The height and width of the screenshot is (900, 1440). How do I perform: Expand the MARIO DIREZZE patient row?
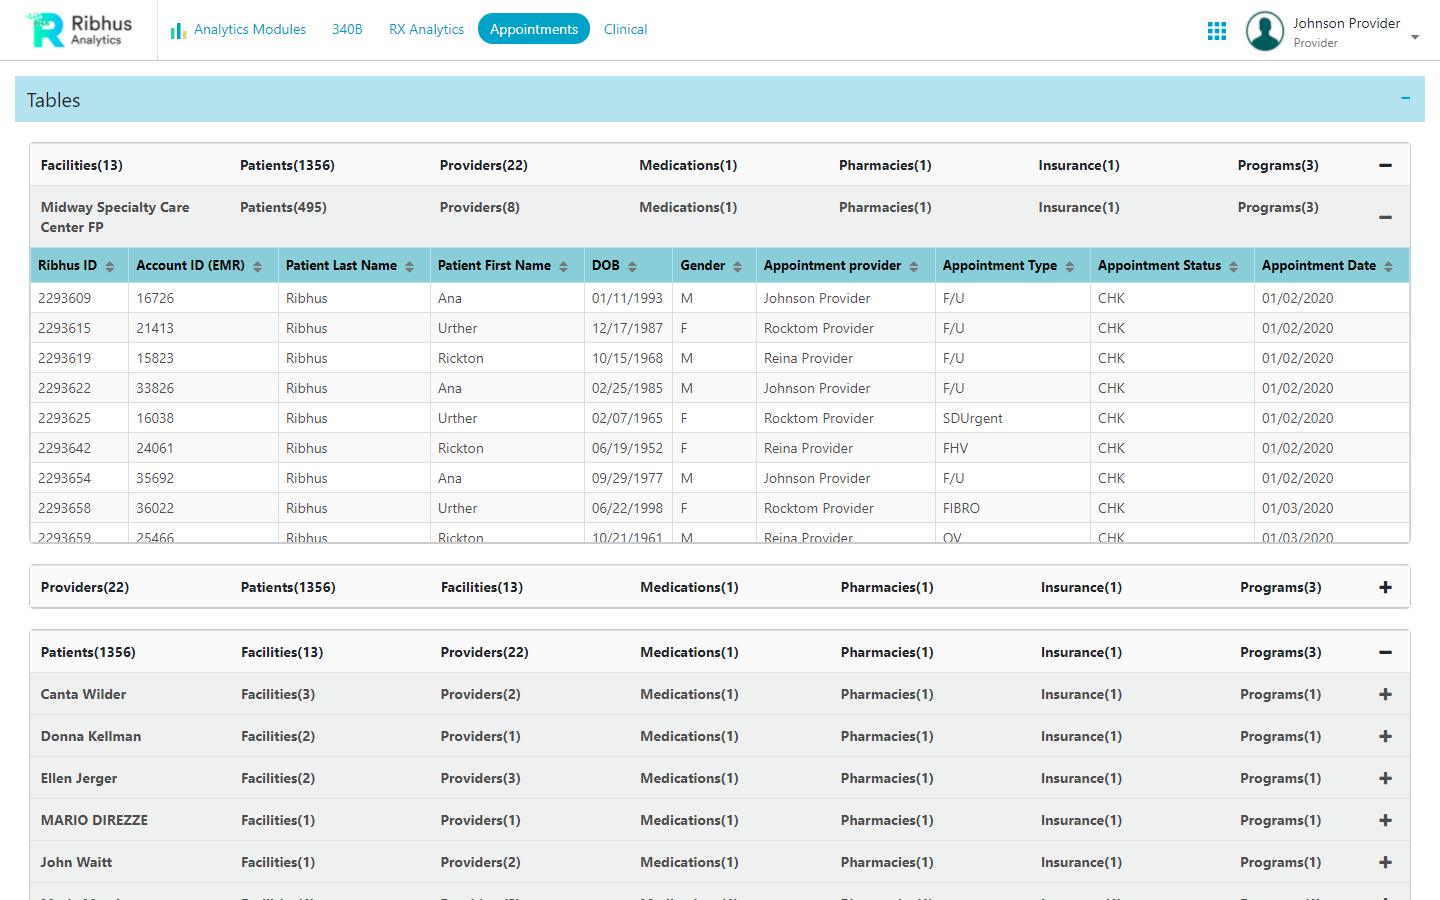1385,821
